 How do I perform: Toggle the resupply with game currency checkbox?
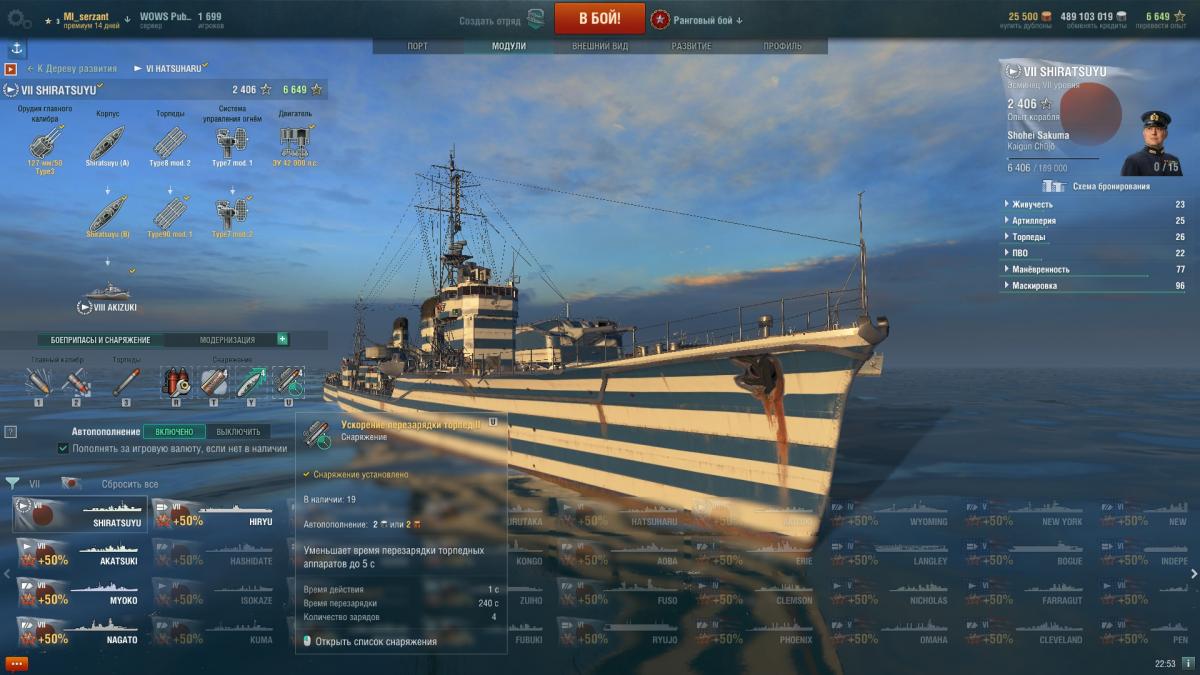click(63, 449)
